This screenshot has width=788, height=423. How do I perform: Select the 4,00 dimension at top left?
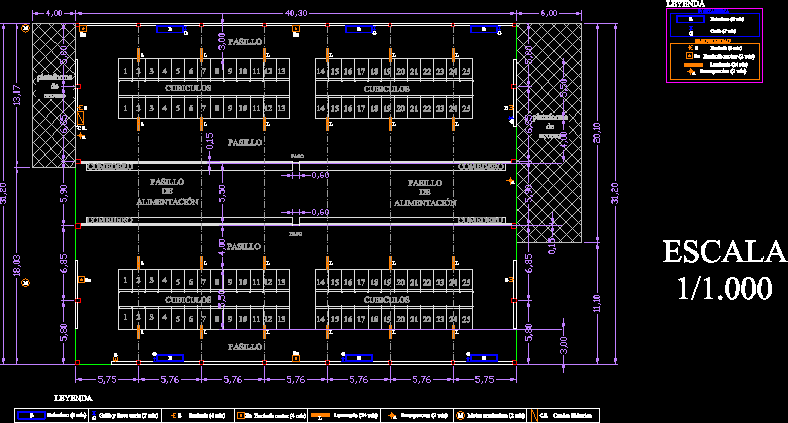[x=54, y=13]
